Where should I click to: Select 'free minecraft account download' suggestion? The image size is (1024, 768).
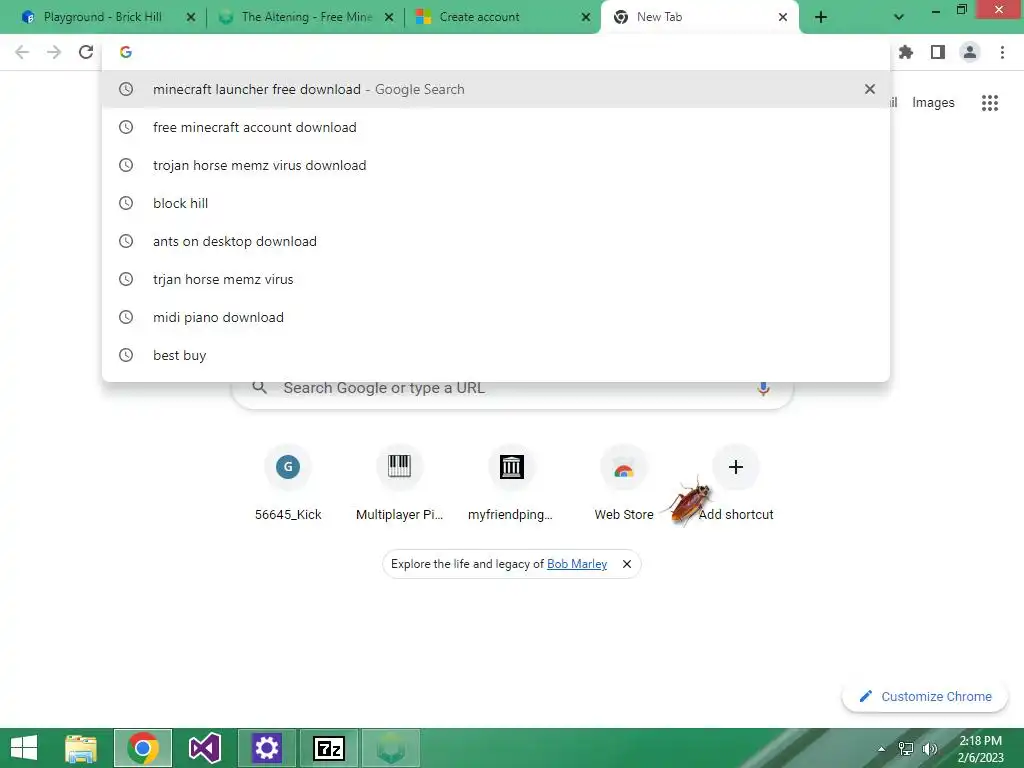pos(496,127)
